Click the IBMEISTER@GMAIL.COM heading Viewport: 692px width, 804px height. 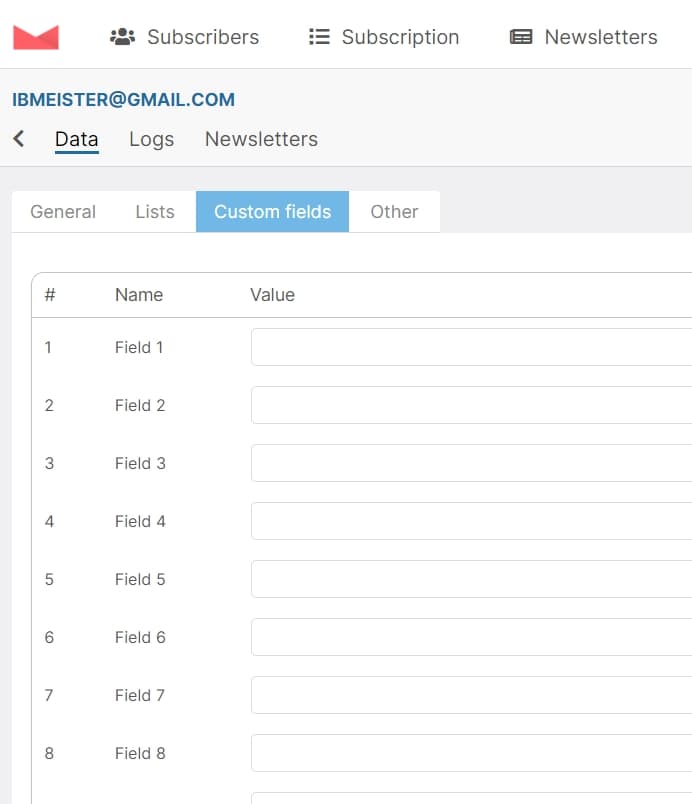pyautogui.click(x=124, y=99)
